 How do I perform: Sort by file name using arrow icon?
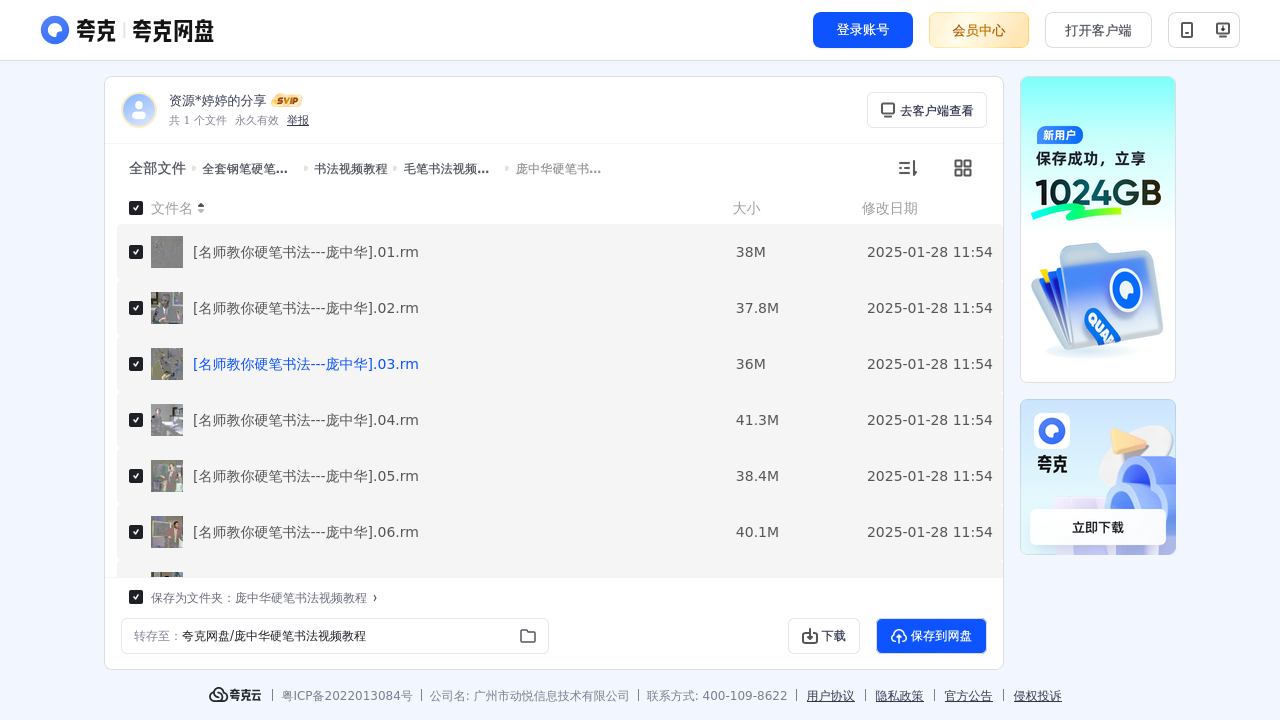tap(201, 208)
